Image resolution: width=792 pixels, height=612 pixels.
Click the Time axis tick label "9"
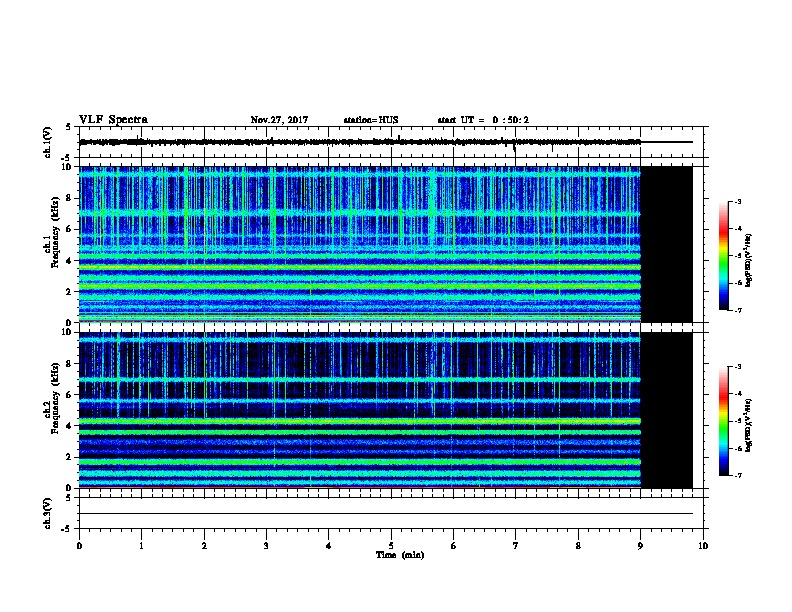640,546
